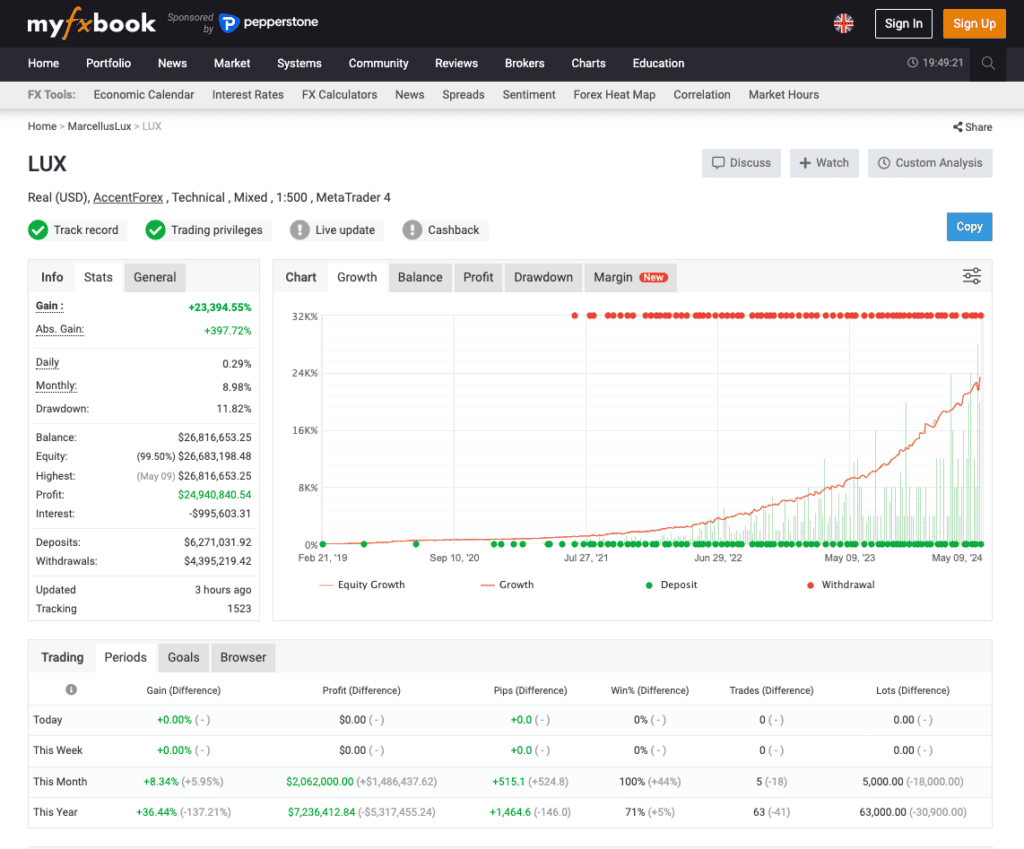Switch to the Goals tab

coord(183,657)
